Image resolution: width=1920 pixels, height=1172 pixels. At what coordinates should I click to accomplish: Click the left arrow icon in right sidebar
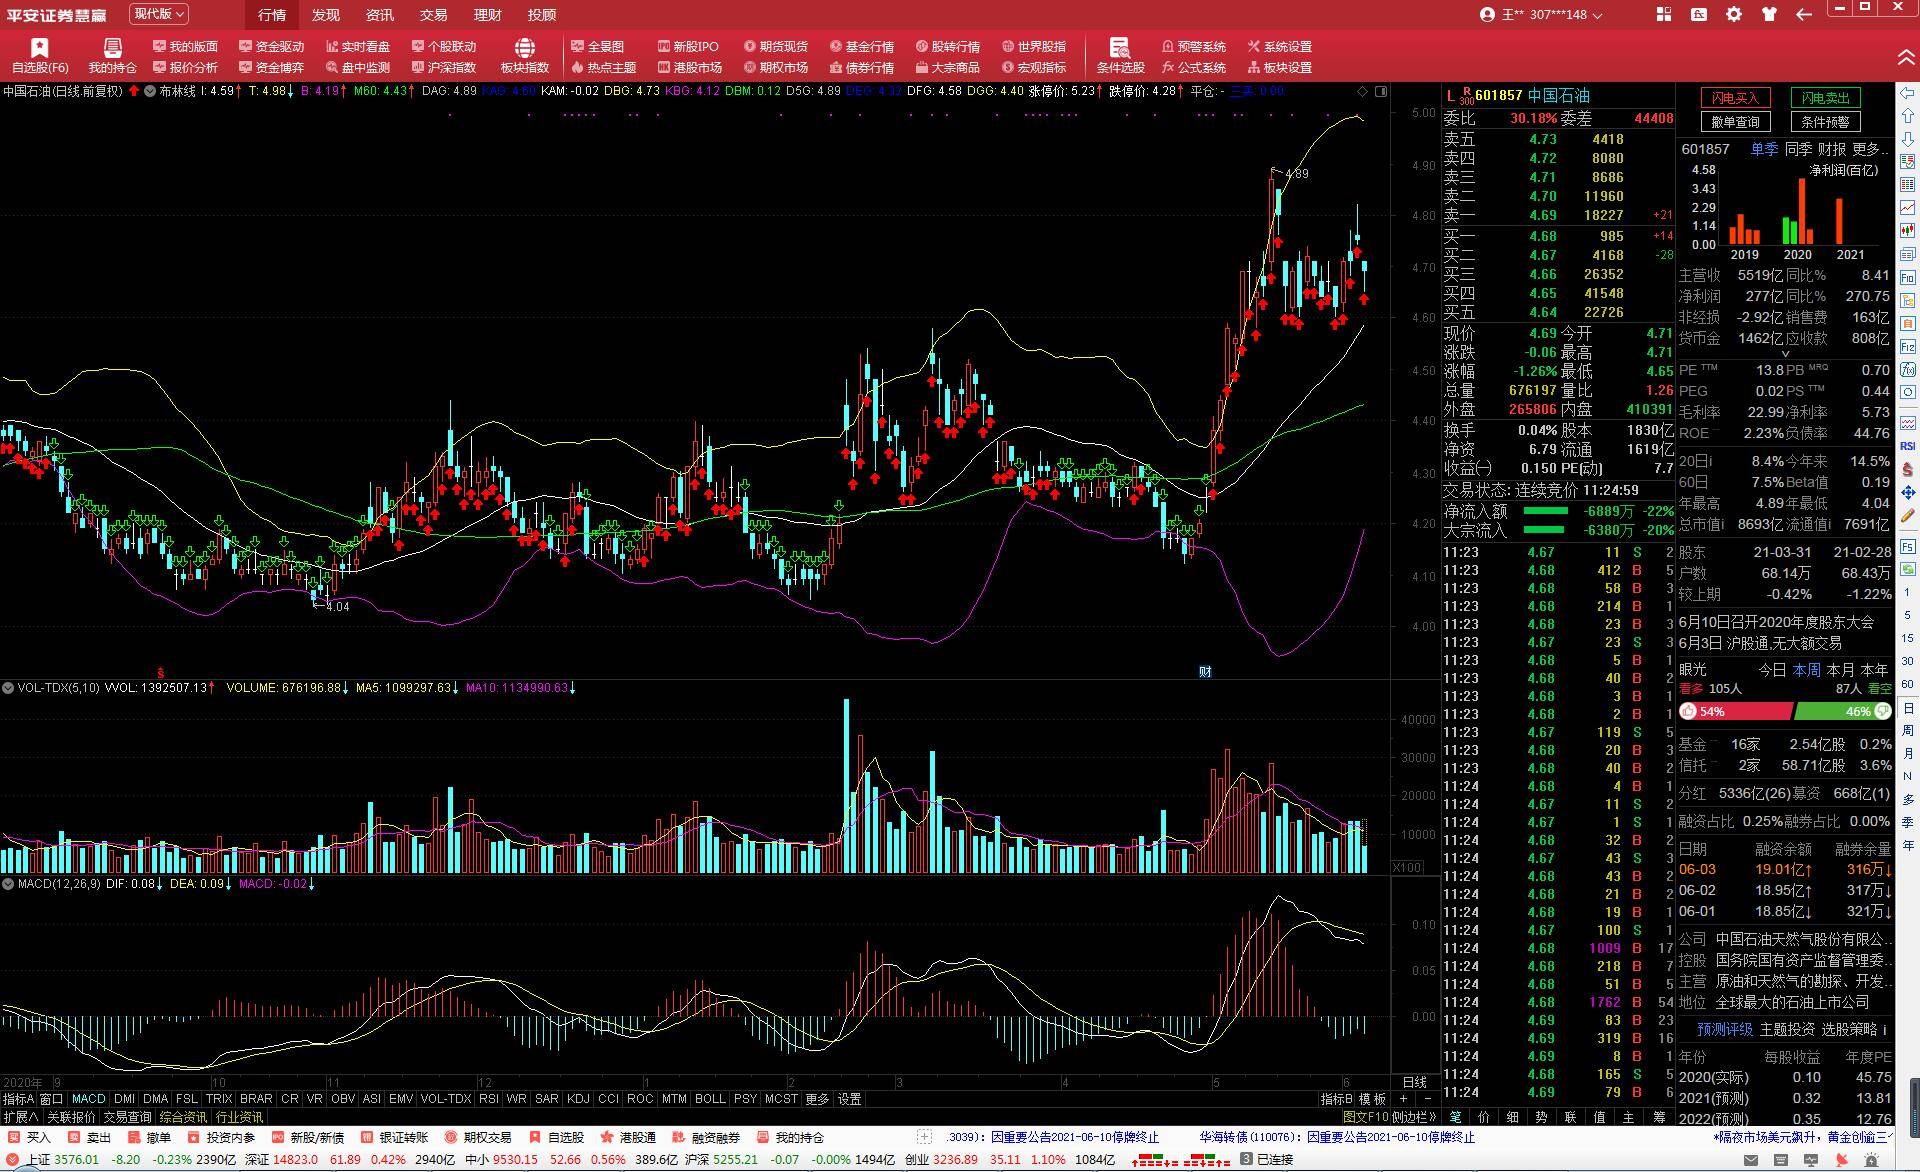[1908, 92]
